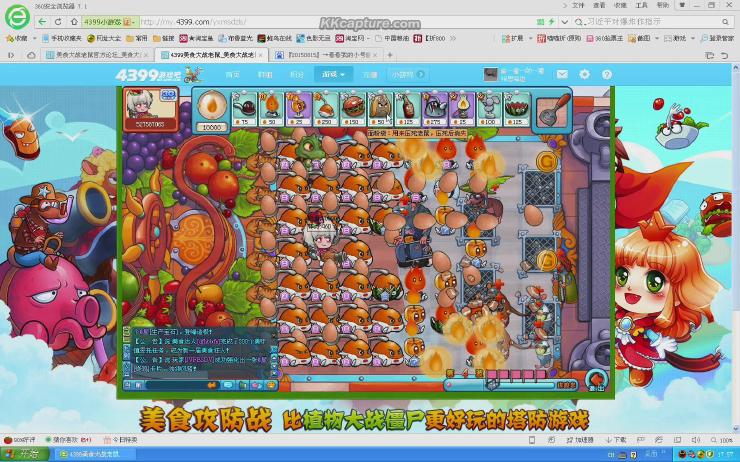The width and height of the screenshot is (740, 462).
Task: Open the site settings gear icon
Action: (x=584, y=74)
